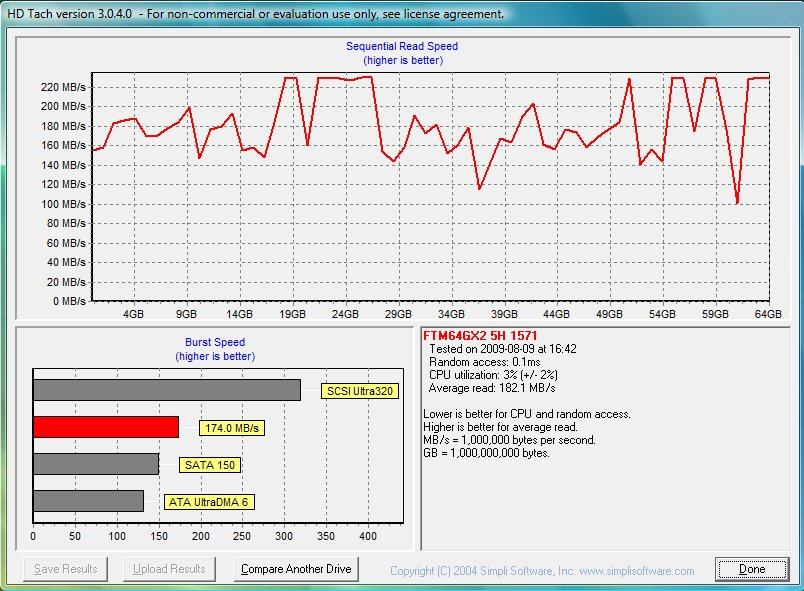The width and height of the screenshot is (804, 591).
Task: Open the simplisoftware.com copyright link
Action: (542, 571)
